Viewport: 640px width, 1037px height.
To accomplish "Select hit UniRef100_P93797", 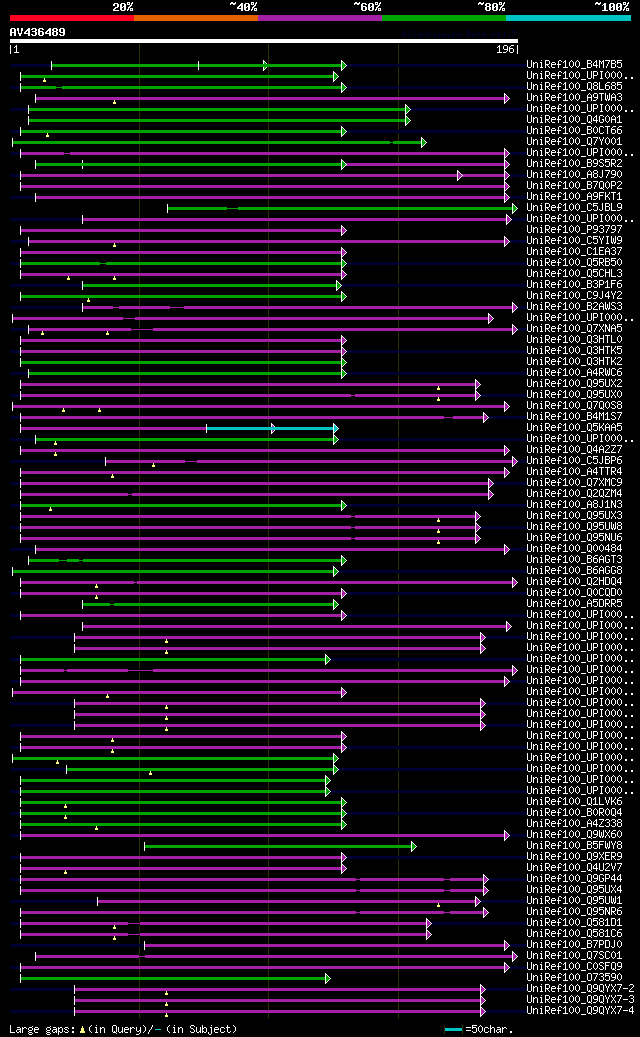I will [x=574, y=229].
